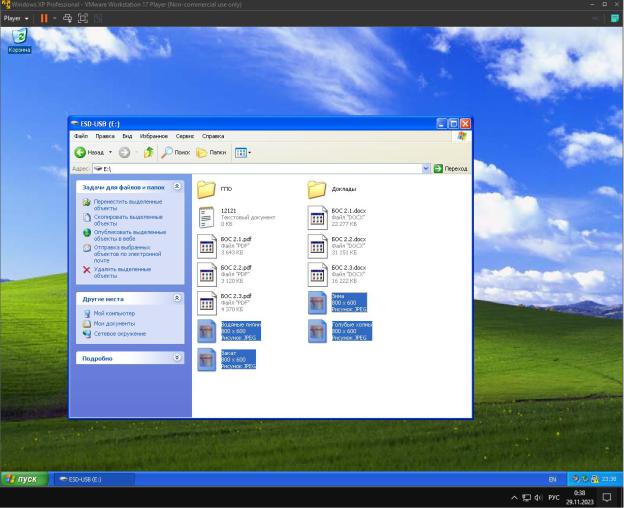Click the Переход go button
Screen dimensions: 624x508
(x=450, y=169)
